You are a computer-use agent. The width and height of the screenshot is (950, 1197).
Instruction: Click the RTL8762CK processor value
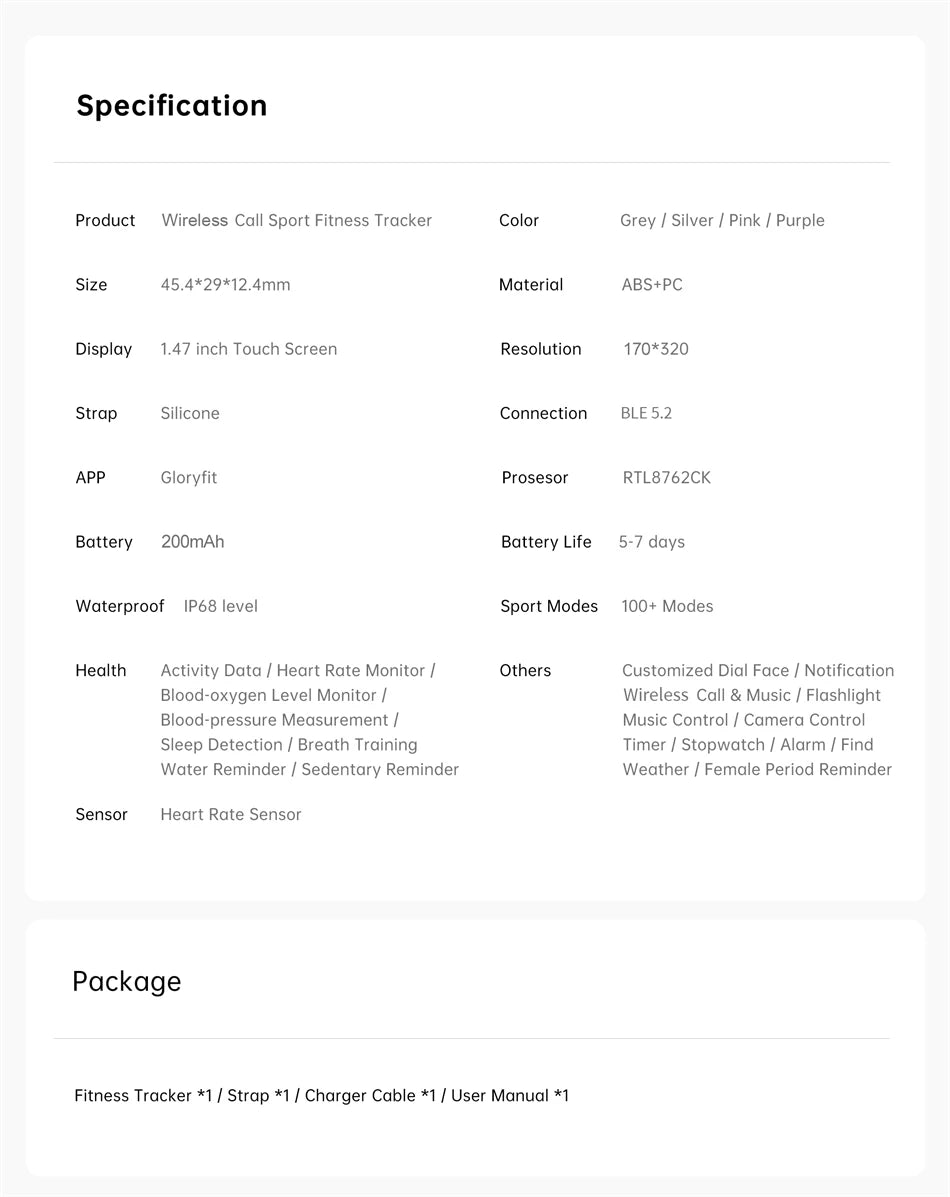666,477
